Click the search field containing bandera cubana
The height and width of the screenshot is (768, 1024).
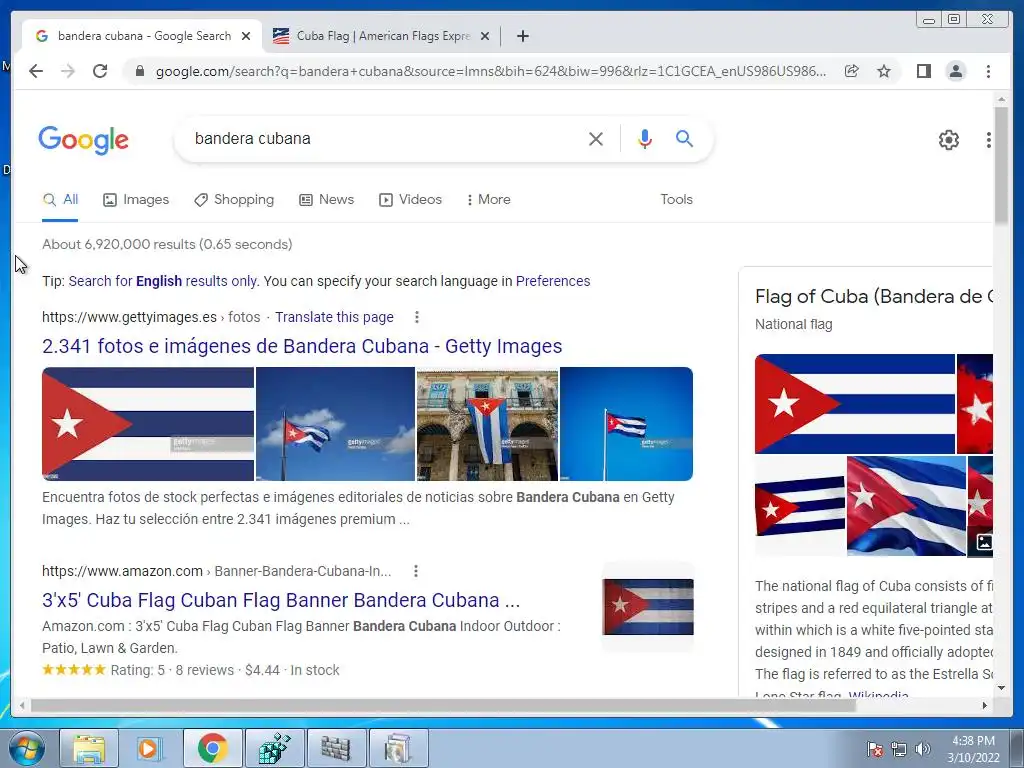point(385,138)
